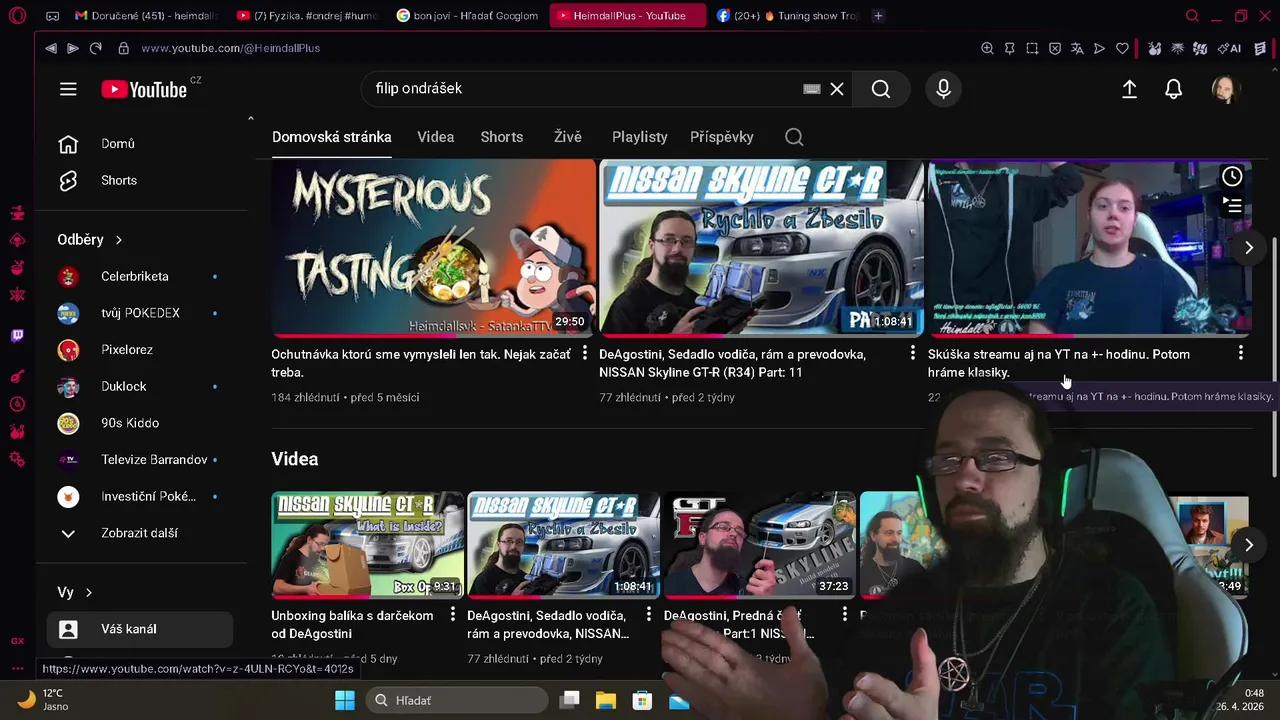Image resolution: width=1280 pixels, height=720 pixels.
Task: Open the account avatar menu
Action: (x=1225, y=89)
